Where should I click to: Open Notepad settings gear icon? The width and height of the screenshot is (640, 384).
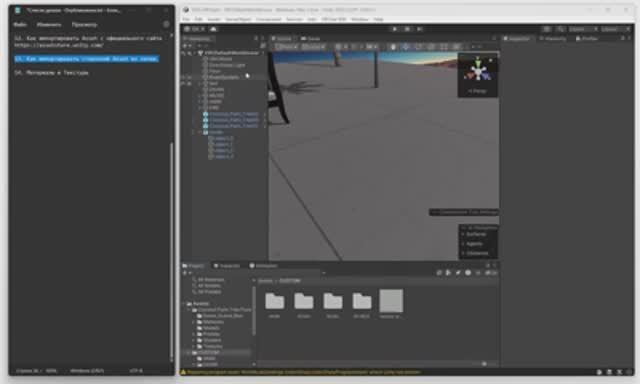(166, 24)
